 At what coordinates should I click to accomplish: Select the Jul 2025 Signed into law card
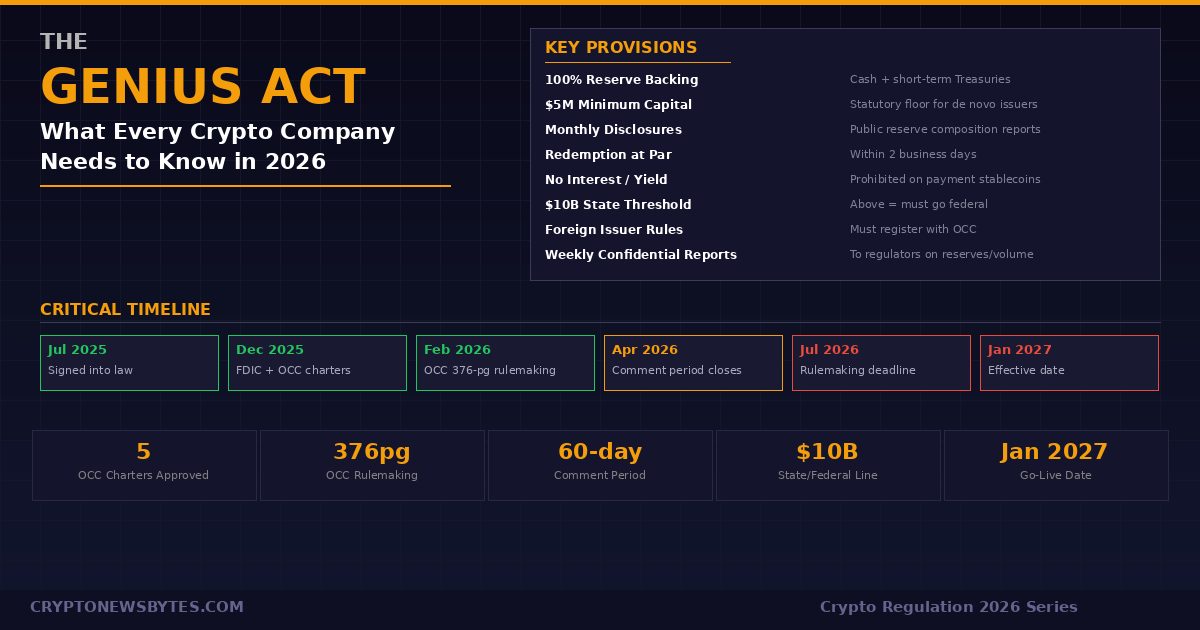click(x=129, y=362)
